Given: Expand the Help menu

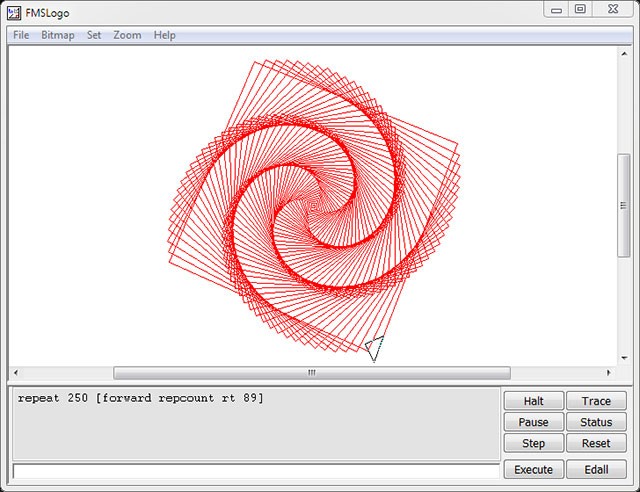Looking at the screenshot, I should pos(165,35).
